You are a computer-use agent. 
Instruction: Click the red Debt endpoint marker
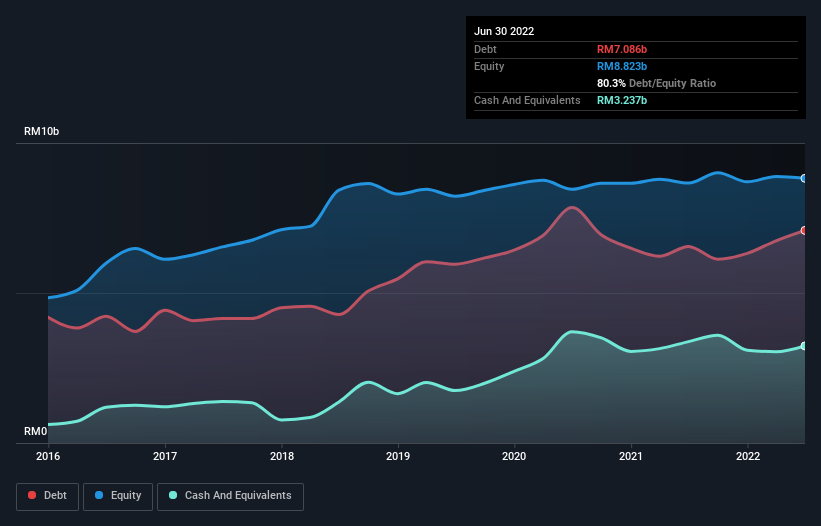[804, 230]
